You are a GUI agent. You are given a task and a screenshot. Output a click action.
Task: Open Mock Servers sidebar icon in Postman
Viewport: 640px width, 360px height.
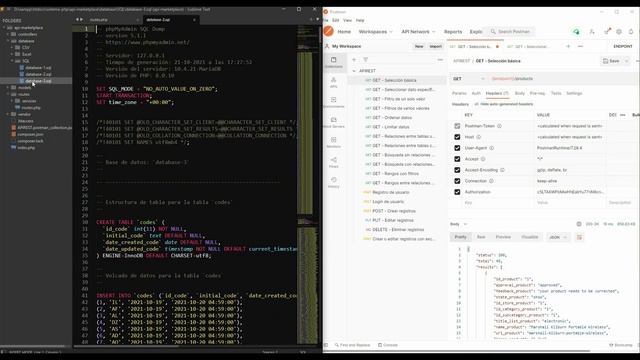pos(333,122)
